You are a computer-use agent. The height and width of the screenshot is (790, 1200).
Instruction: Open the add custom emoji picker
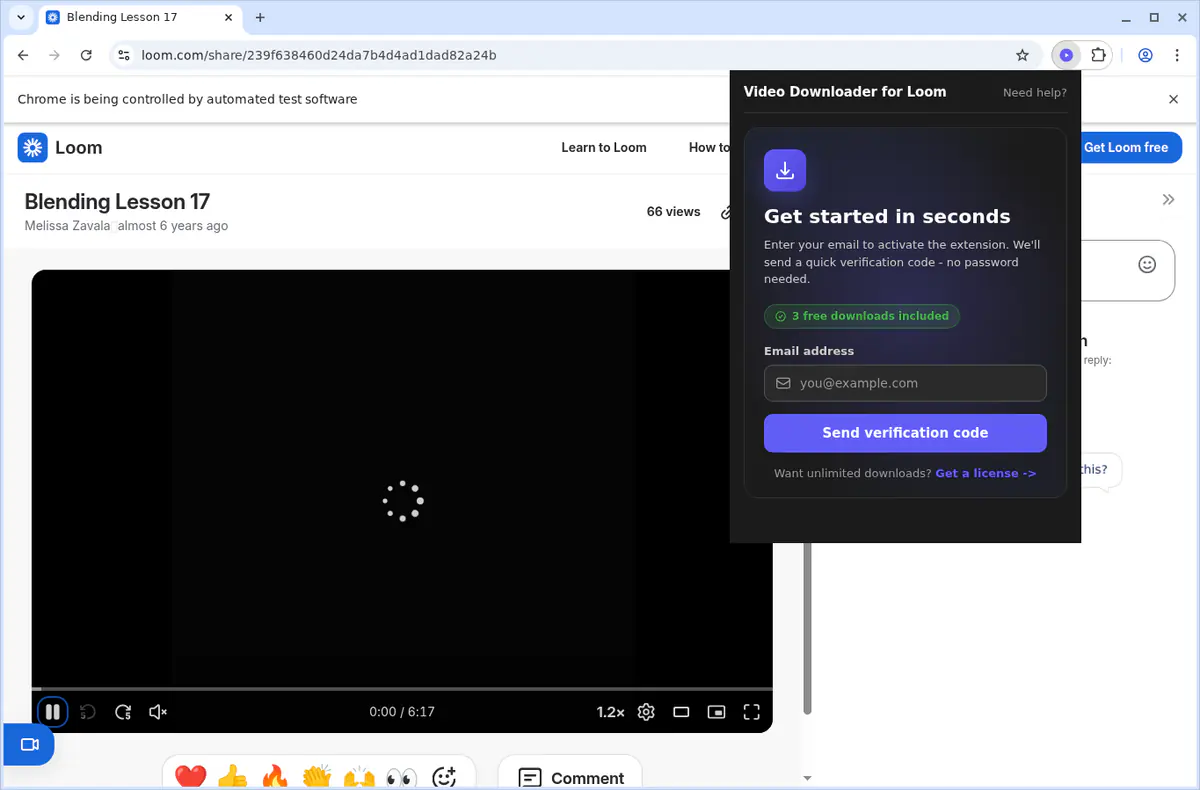[x=444, y=777]
